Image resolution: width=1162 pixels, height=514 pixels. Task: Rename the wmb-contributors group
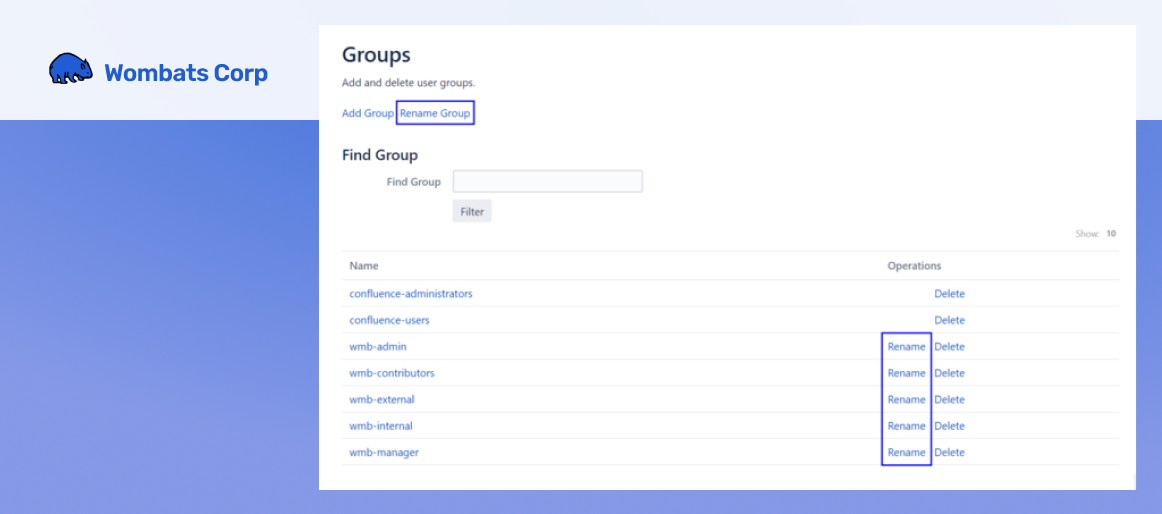tap(906, 373)
